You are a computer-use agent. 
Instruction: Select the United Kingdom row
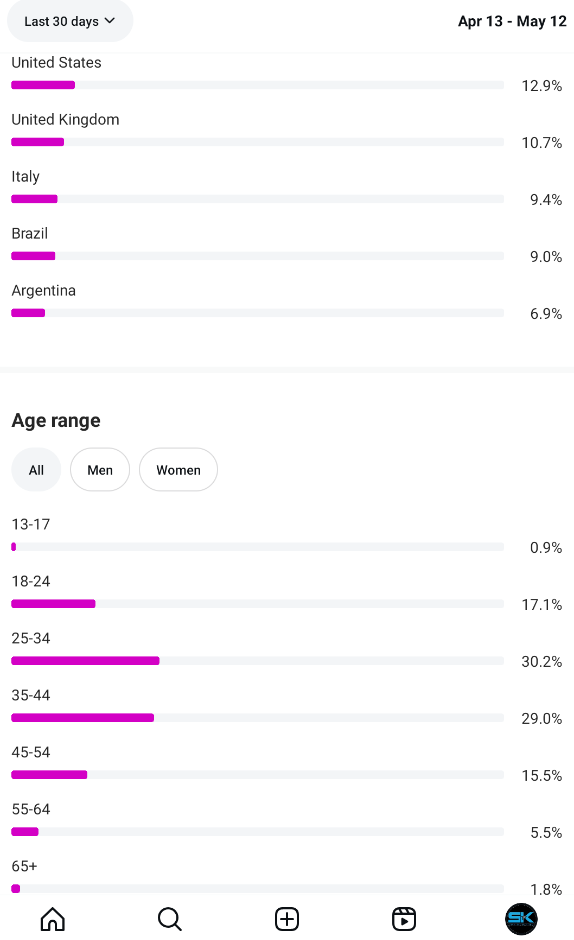[287, 131]
